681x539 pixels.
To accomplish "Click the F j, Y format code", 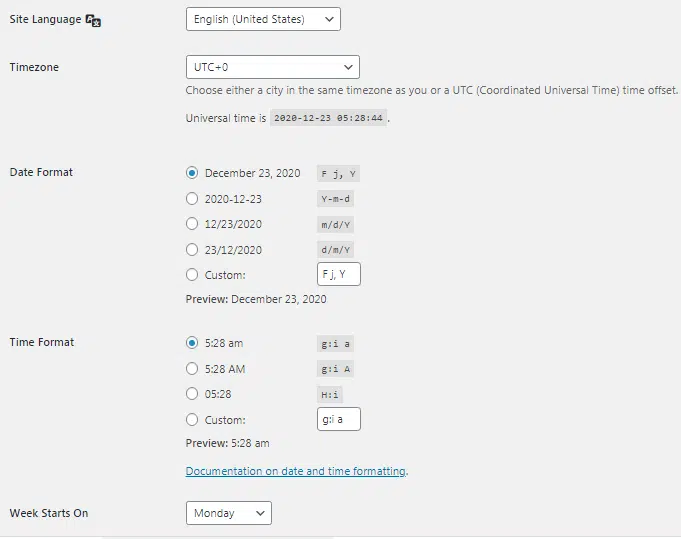I will pos(337,173).
